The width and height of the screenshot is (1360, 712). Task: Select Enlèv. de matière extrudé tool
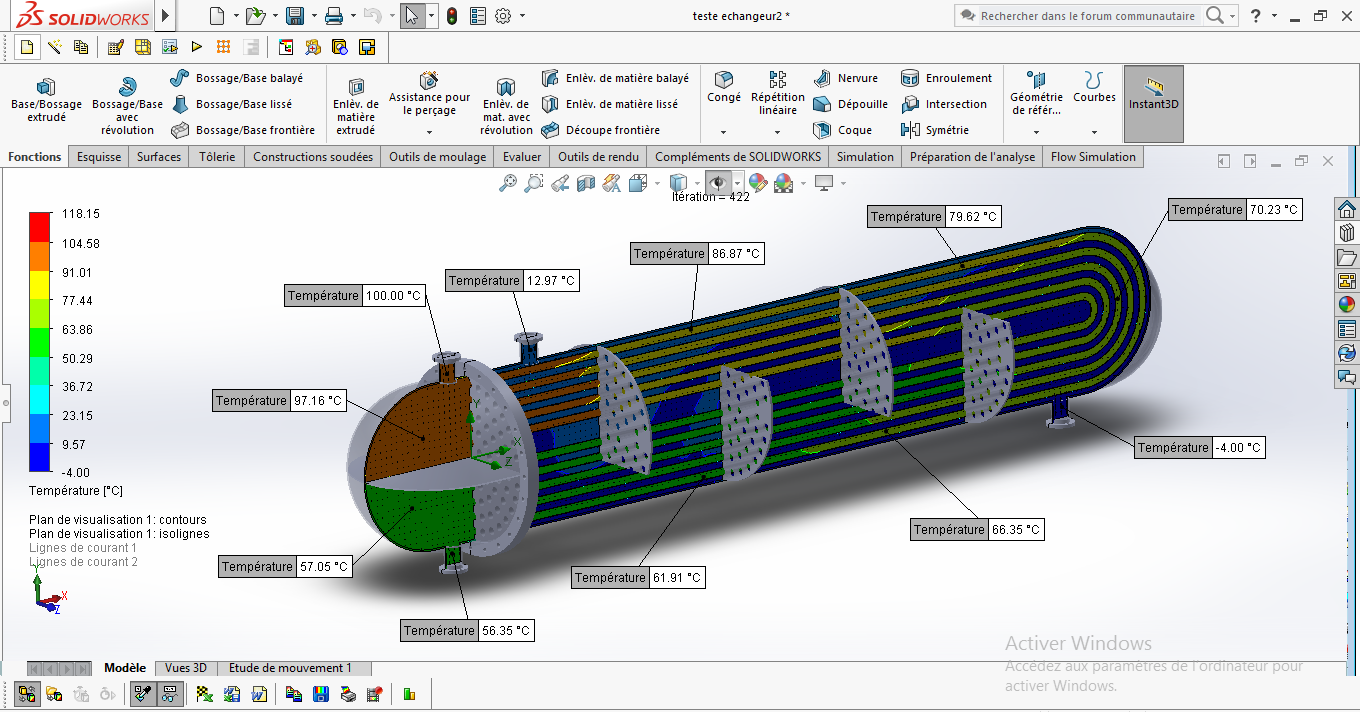(356, 105)
